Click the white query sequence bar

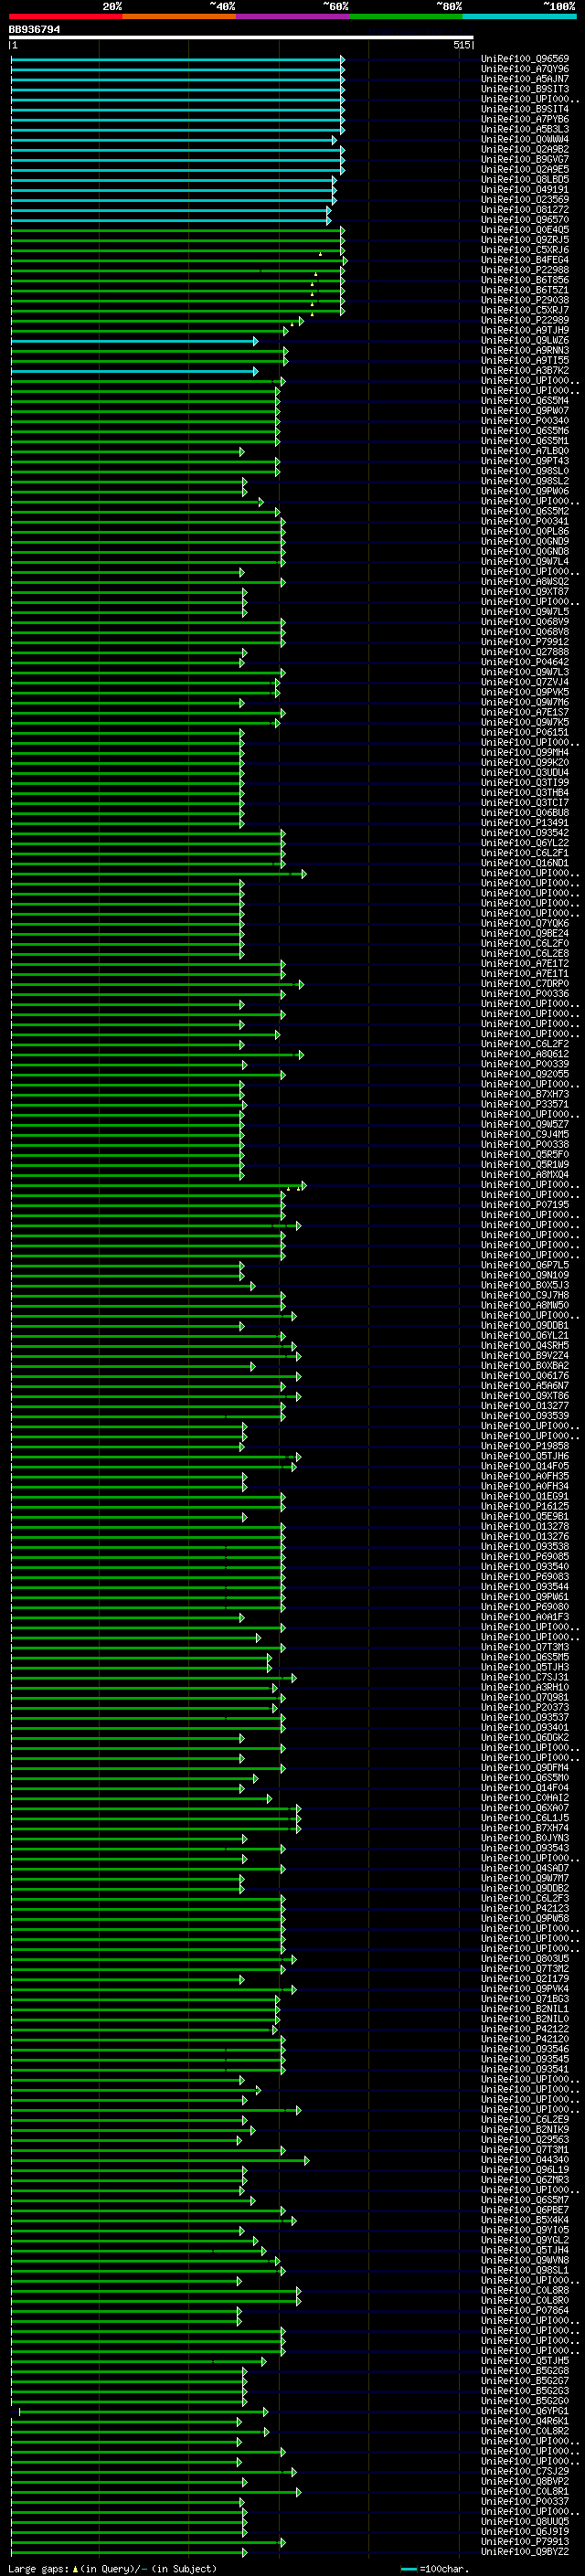[x=241, y=38]
